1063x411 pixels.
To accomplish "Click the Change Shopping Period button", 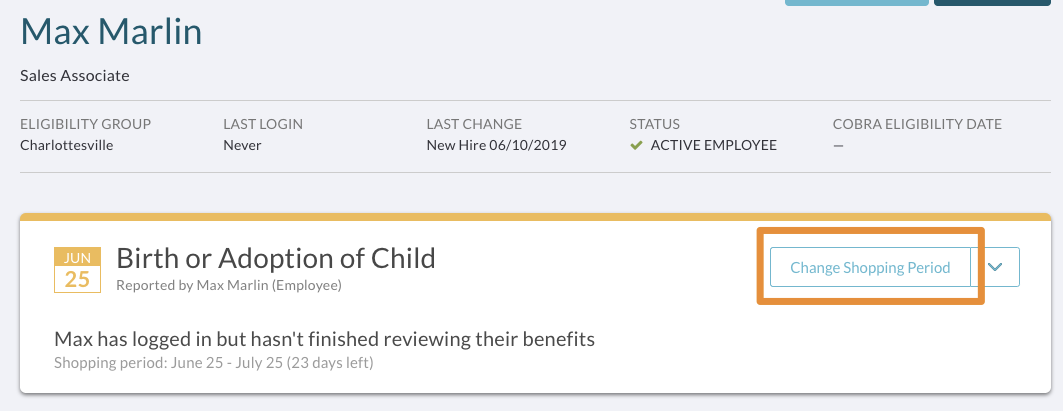I will (870, 267).
